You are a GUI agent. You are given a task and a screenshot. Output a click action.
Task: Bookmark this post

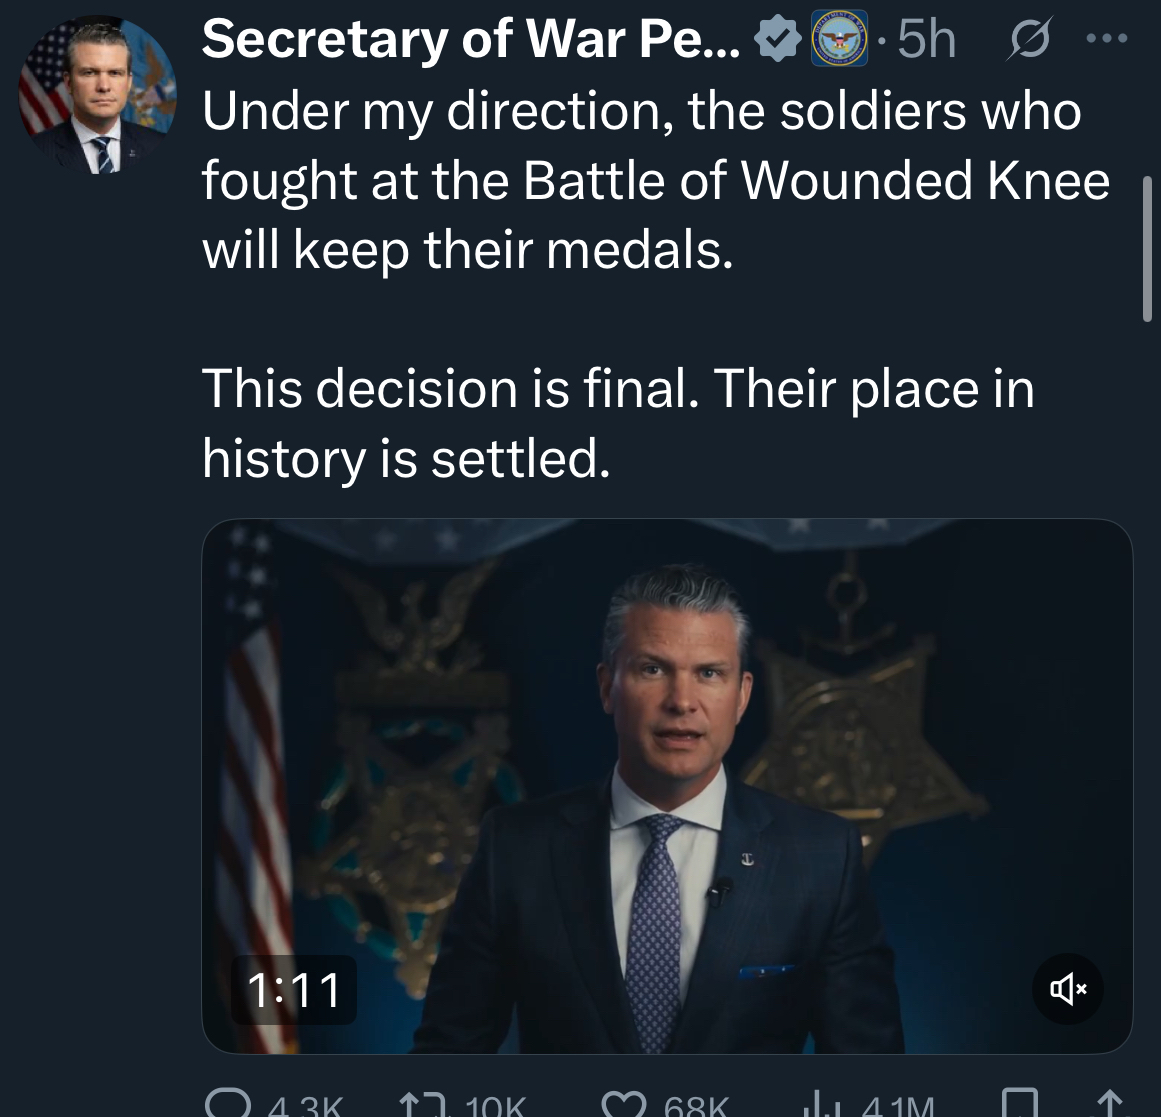(1020, 1104)
